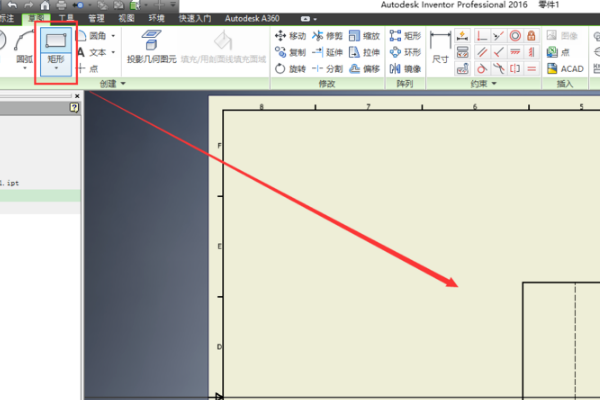
Task: Click the lock fix constraint icon
Action: (531, 36)
